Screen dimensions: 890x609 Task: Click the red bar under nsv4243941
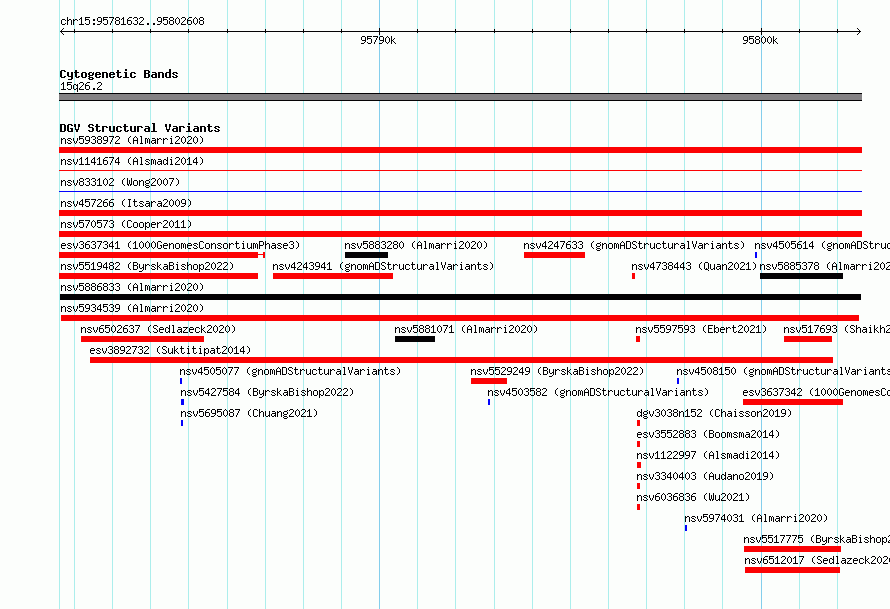pos(333,276)
